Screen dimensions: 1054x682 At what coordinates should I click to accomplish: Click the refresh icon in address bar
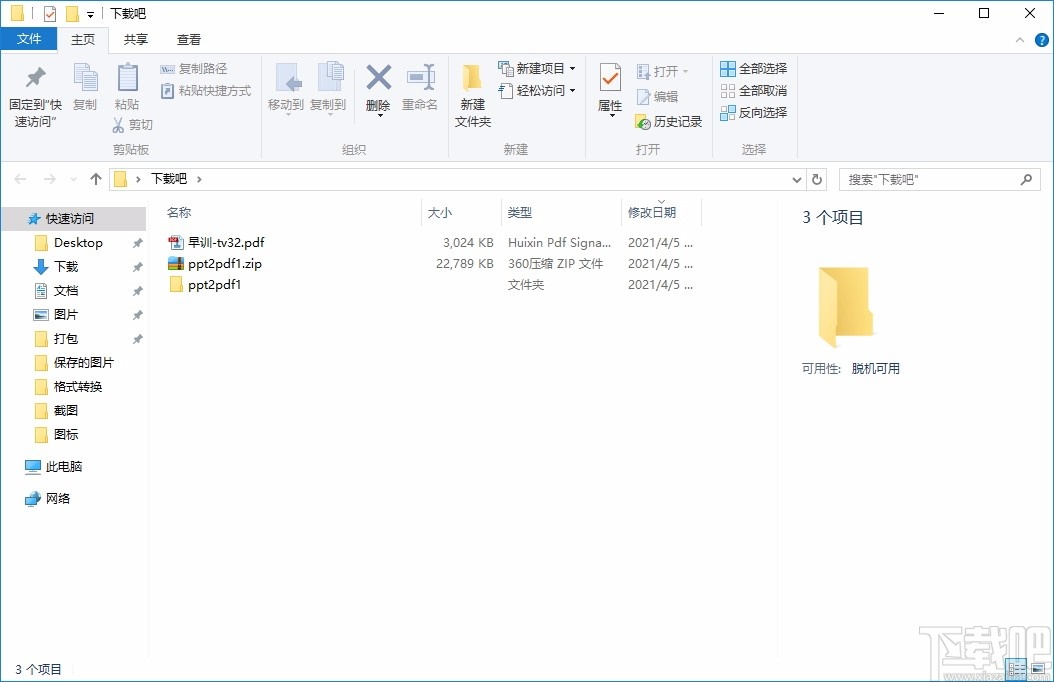pos(817,178)
